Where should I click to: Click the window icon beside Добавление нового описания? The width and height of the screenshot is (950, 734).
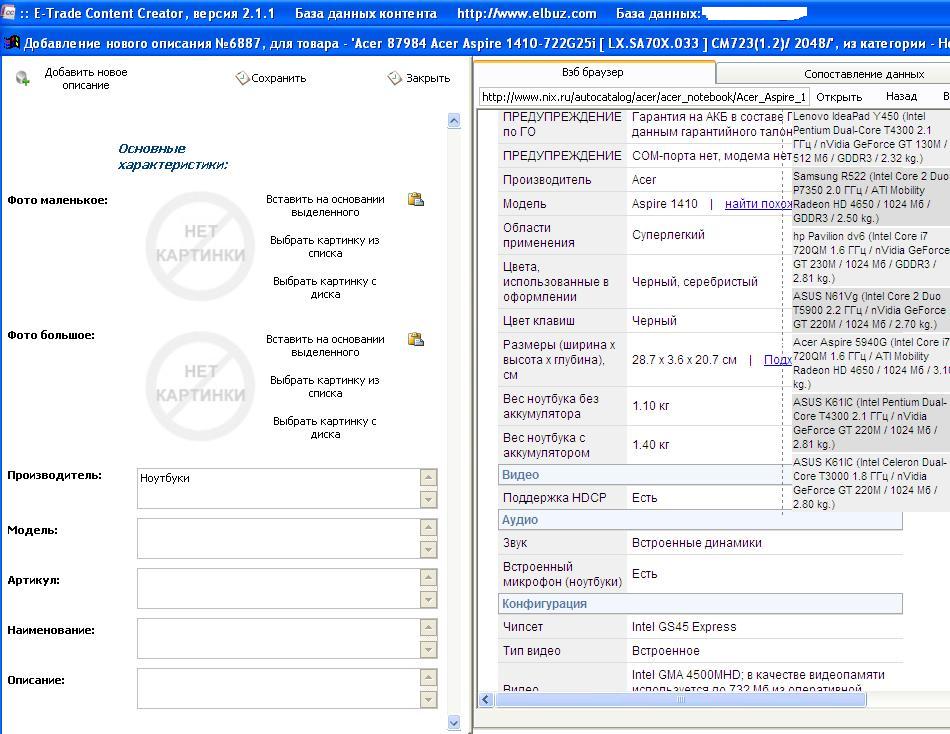coord(12,42)
